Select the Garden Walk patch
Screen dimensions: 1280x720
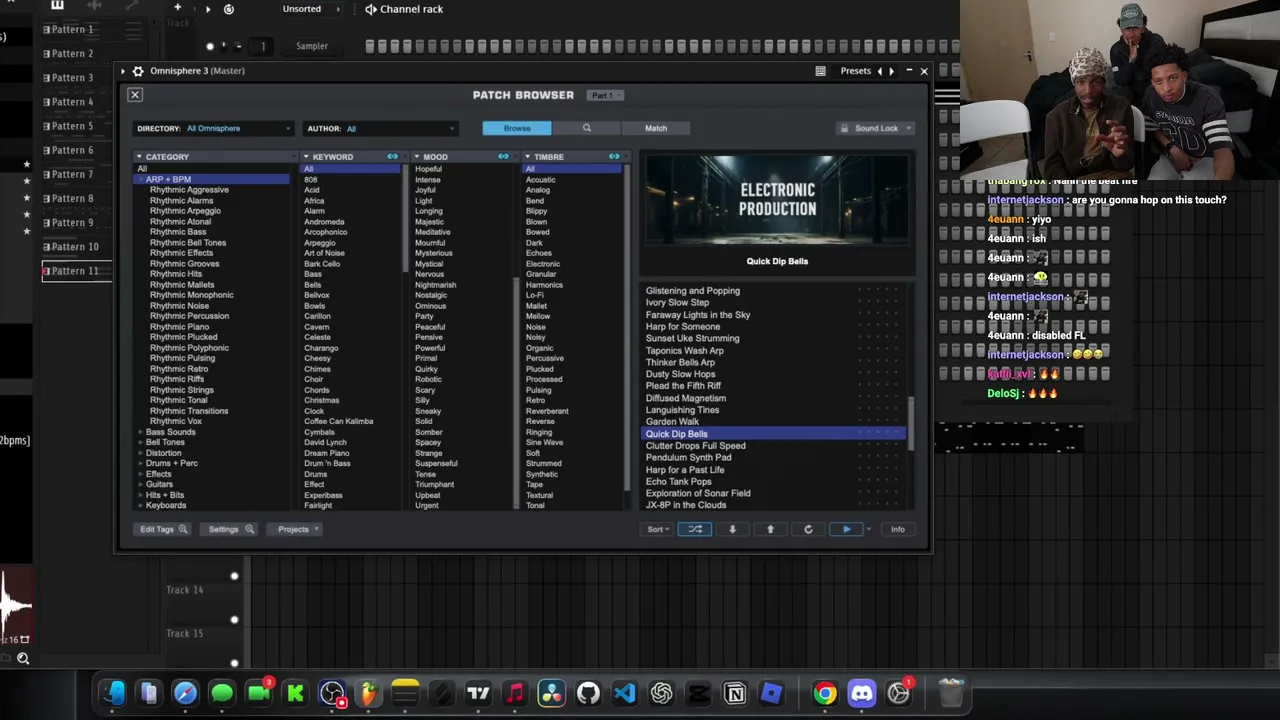click(672, 422)
